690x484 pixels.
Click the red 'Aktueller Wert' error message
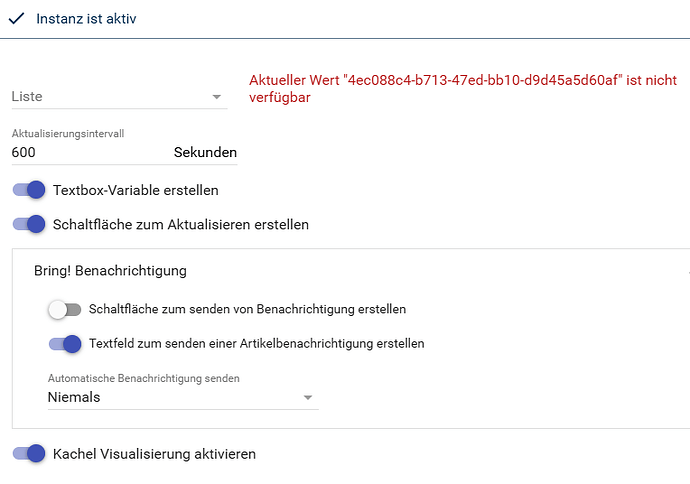[463, 88]
